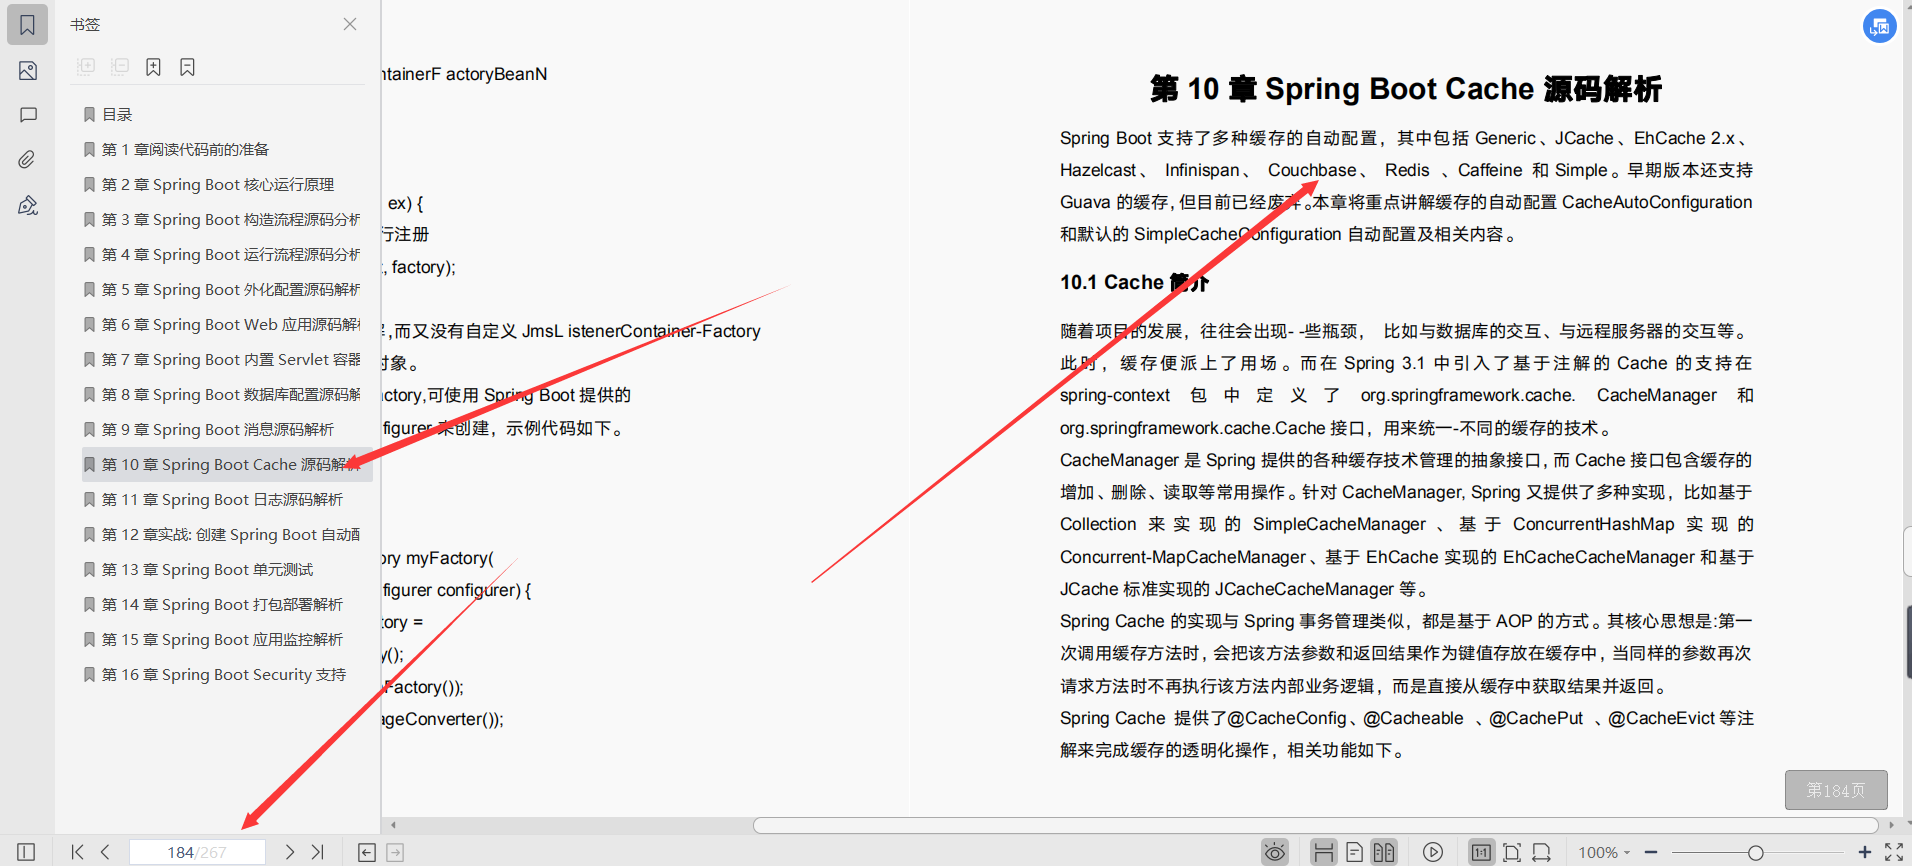Open the thumbnails sidebar panel
1912x866 pixels.
point(28,71)
